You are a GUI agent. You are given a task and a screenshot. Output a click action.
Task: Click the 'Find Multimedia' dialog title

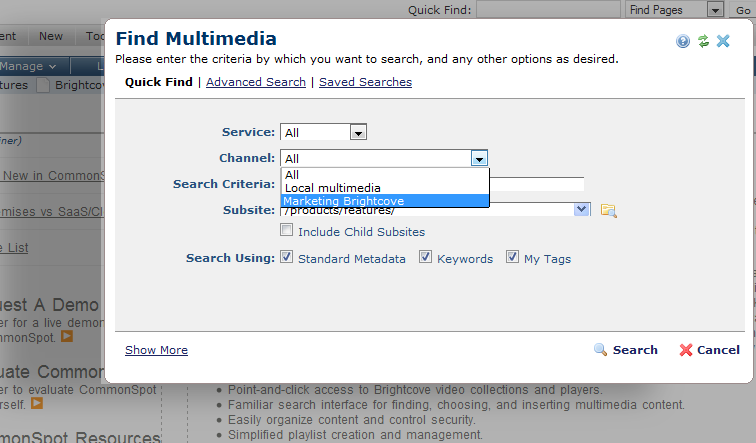[196, 39]
